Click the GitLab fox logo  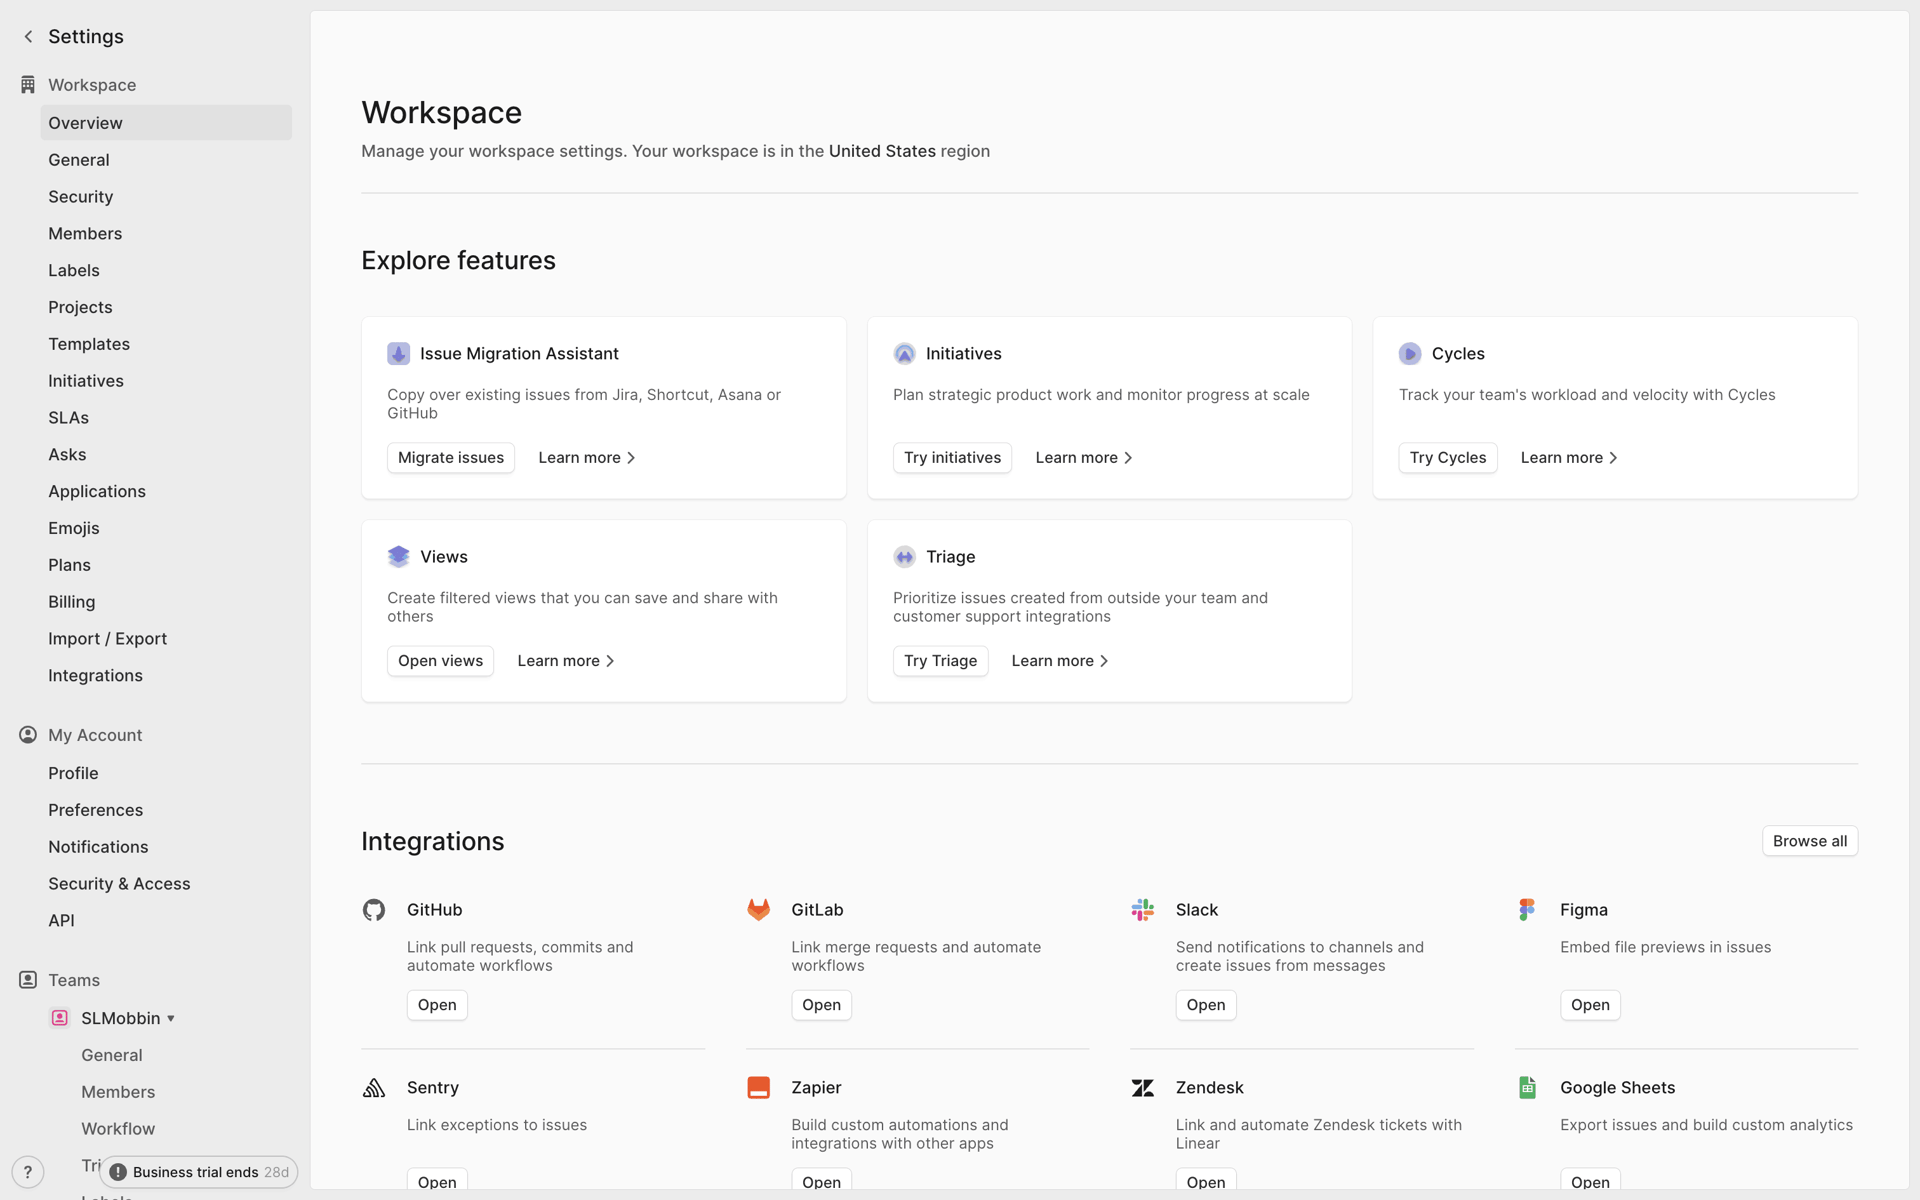[x=759, y=910]
